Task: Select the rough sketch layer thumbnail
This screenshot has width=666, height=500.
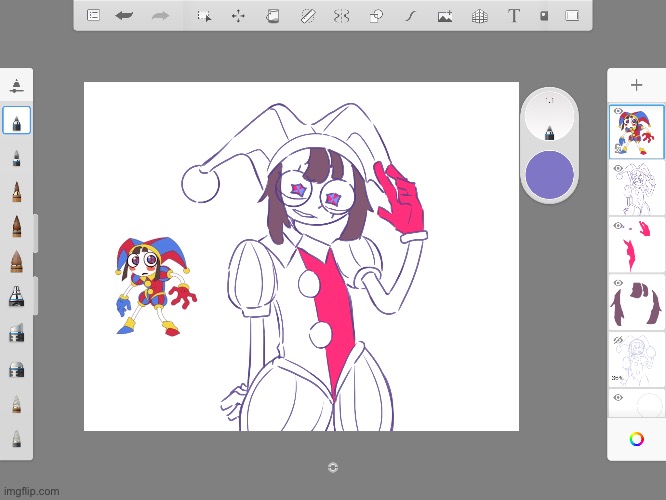Action: pos(636,360)
